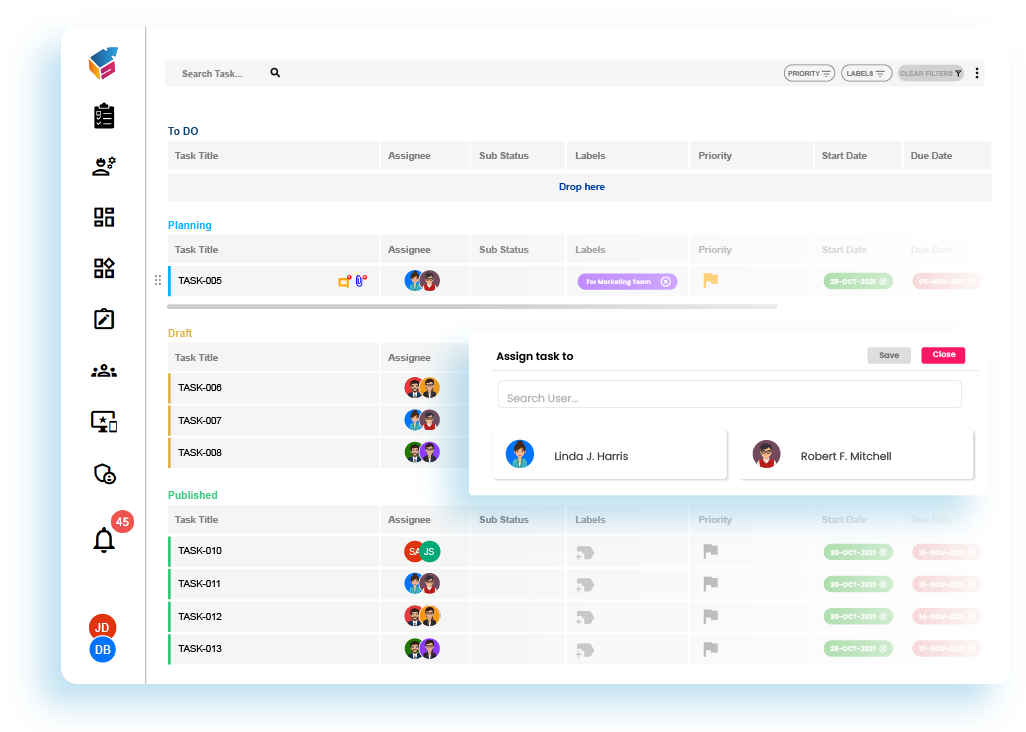Click assignee avatars of TASK-010
1026x732 pixels.
coord(422,551)
